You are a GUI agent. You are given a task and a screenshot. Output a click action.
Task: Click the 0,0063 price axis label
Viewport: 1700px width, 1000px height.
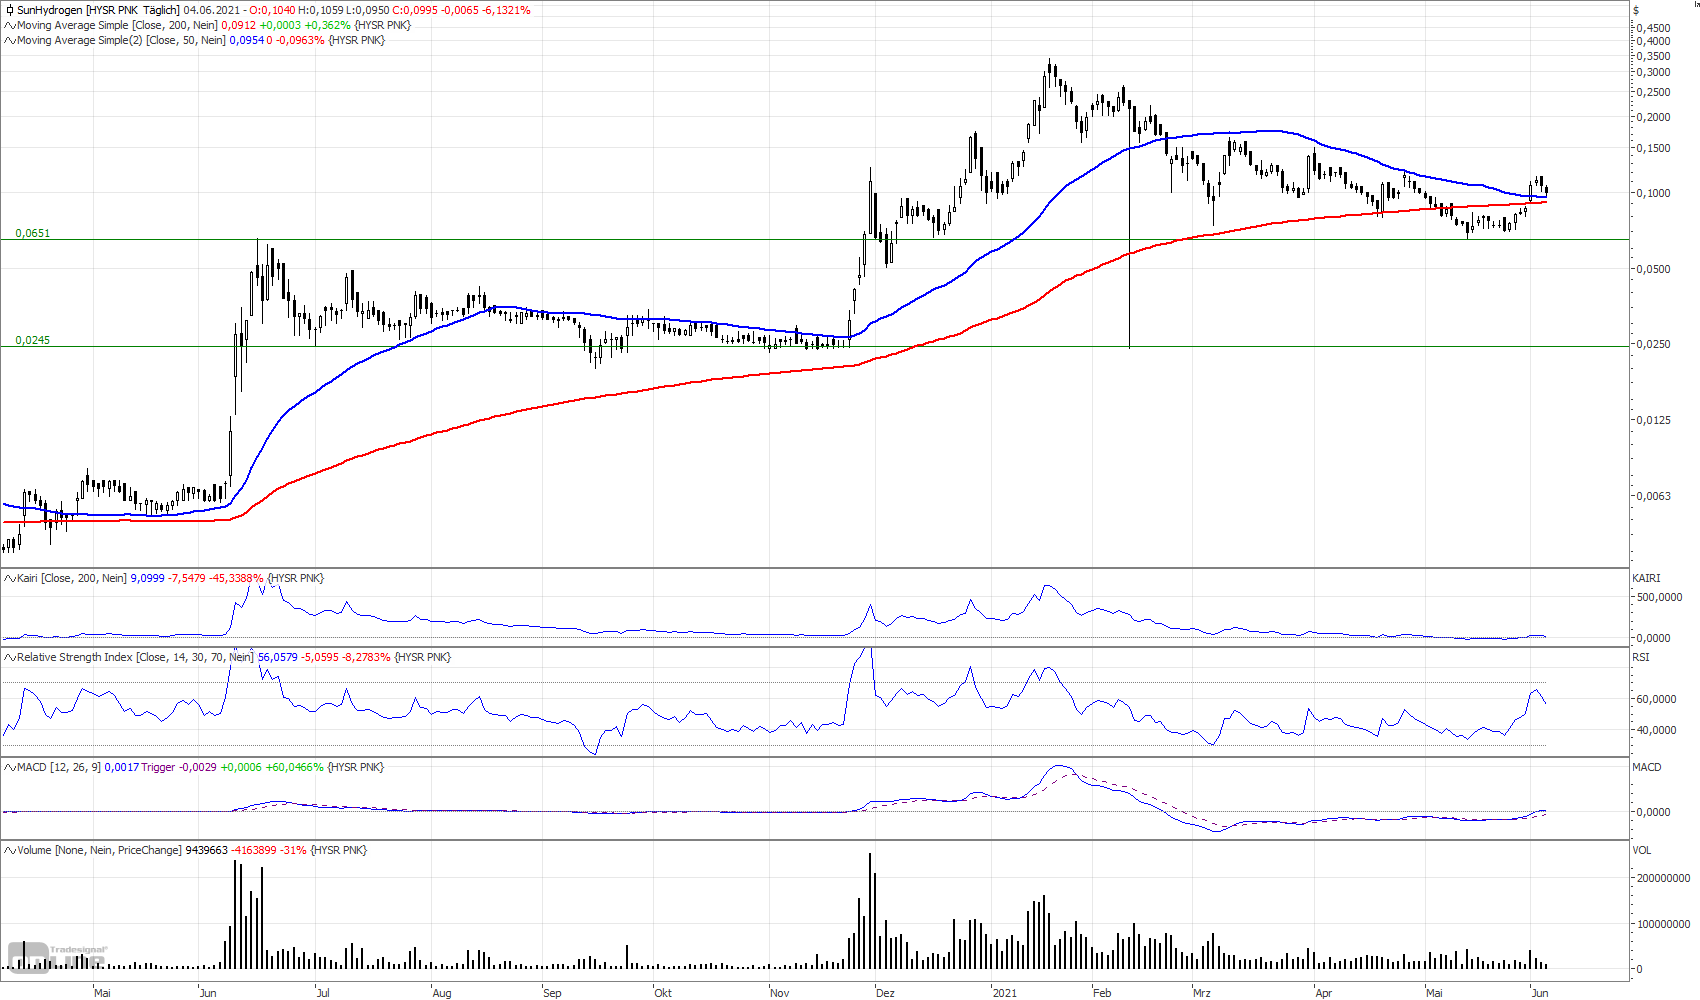pos(1654,496)
